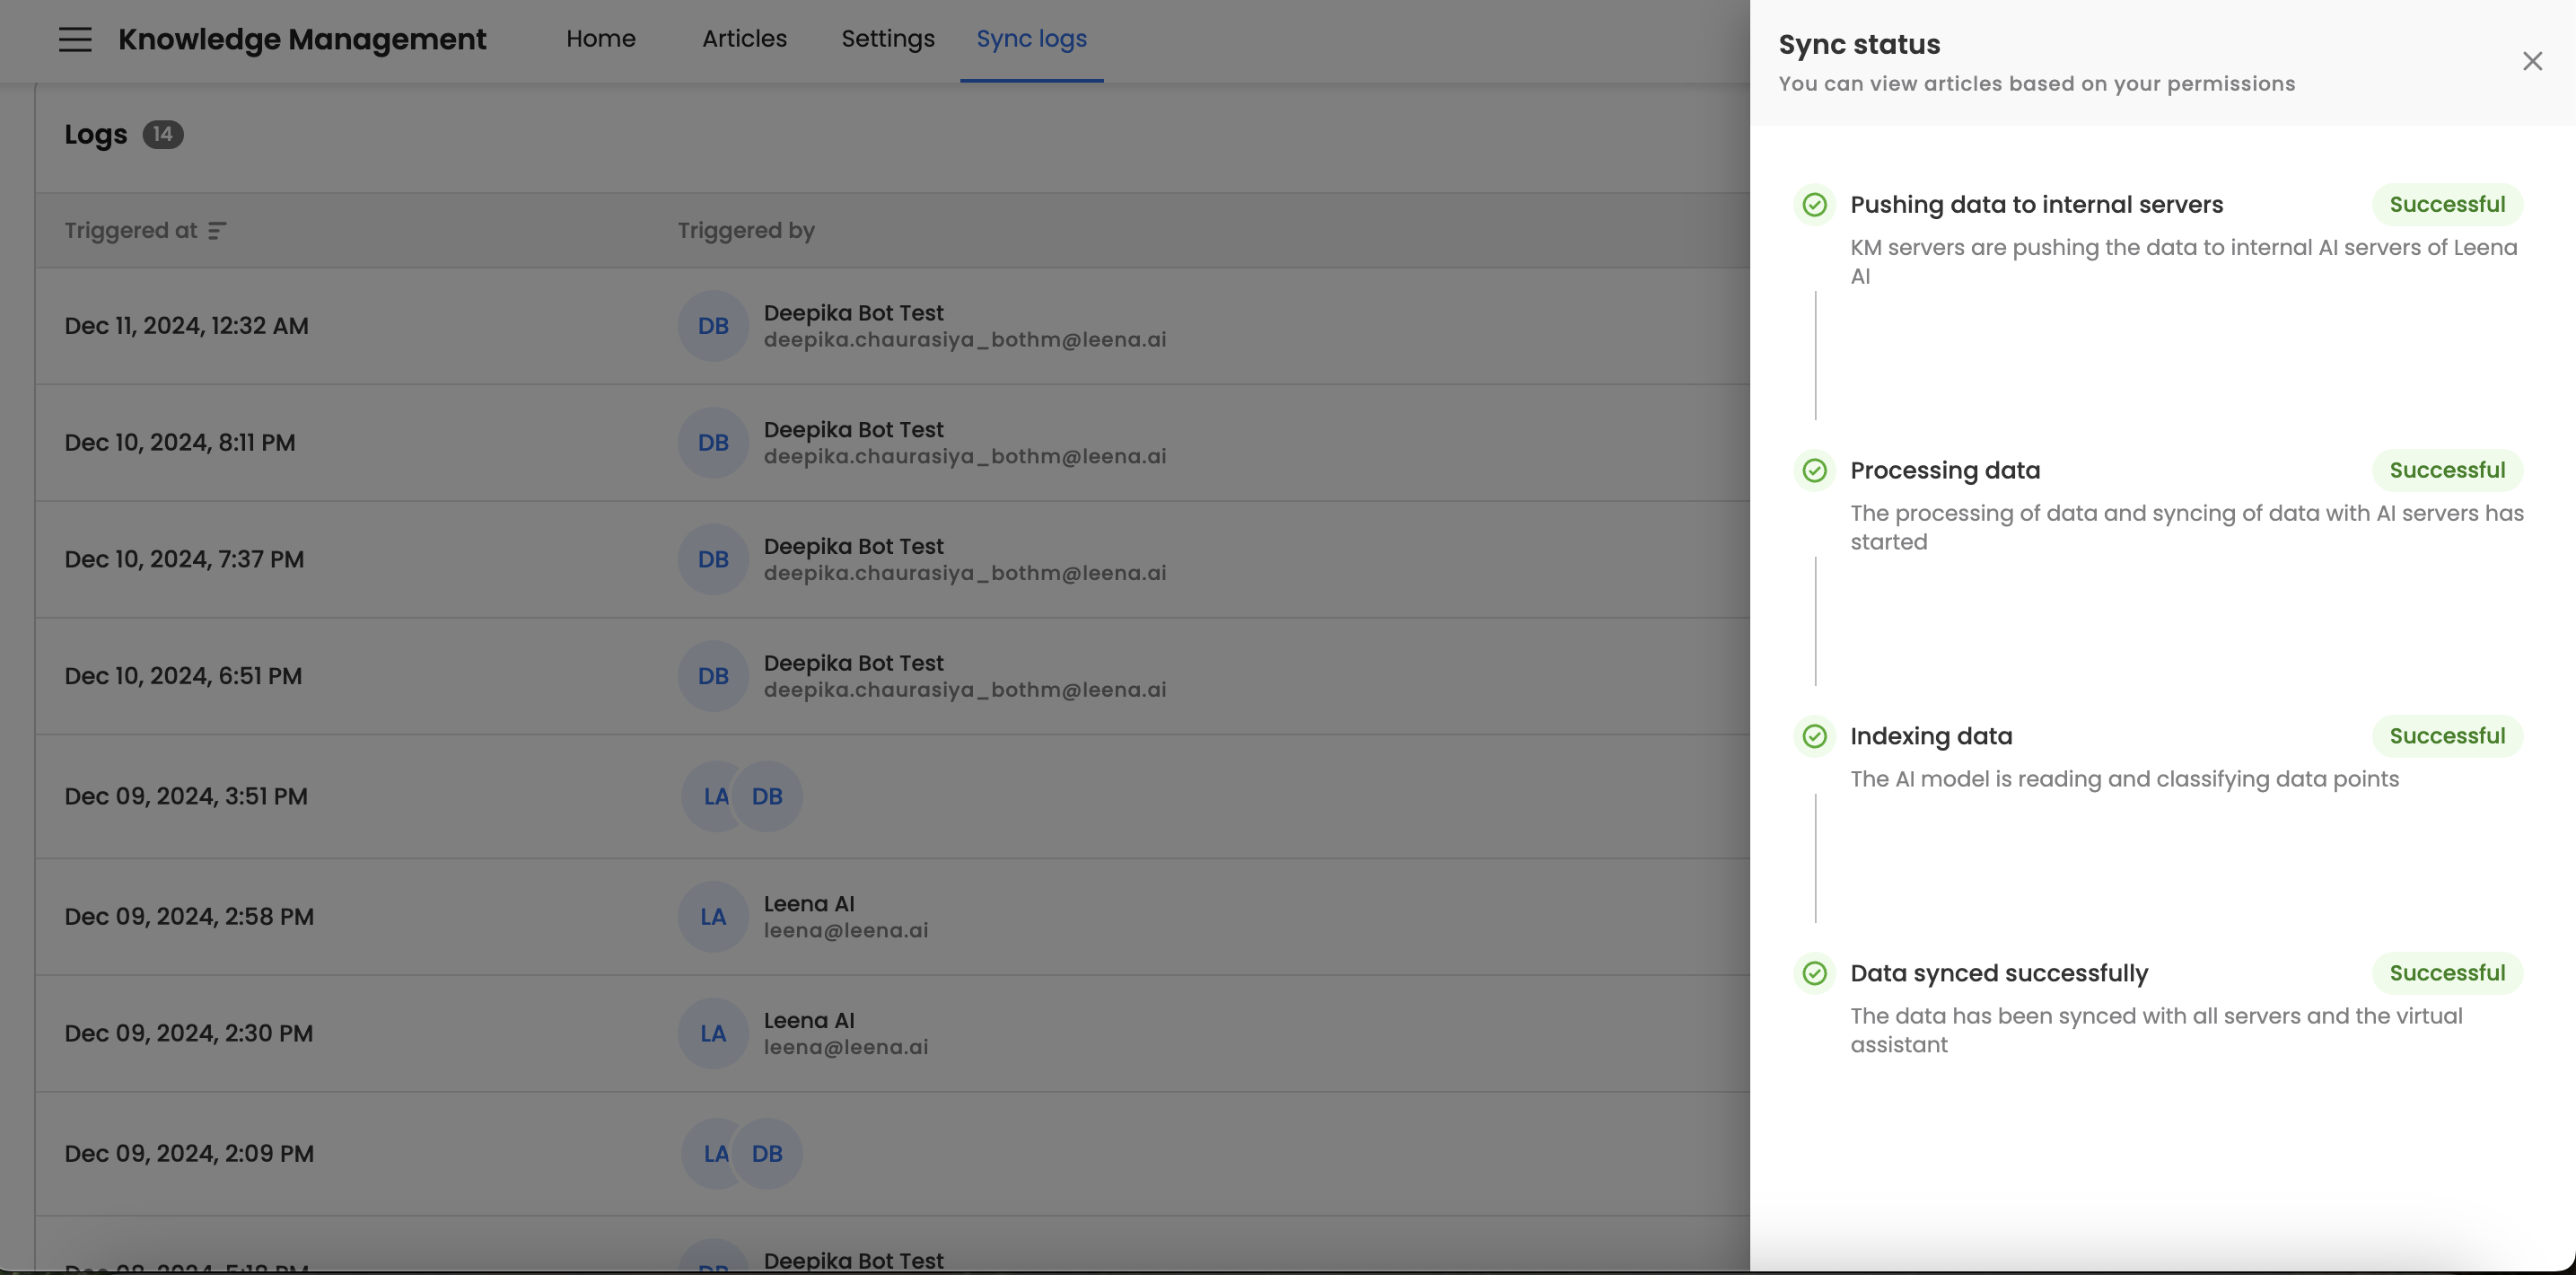The width and height of the screenshot is (2576, 1275).
Task: Click Pushing data step green check icon
Action: click(1814, 205)
